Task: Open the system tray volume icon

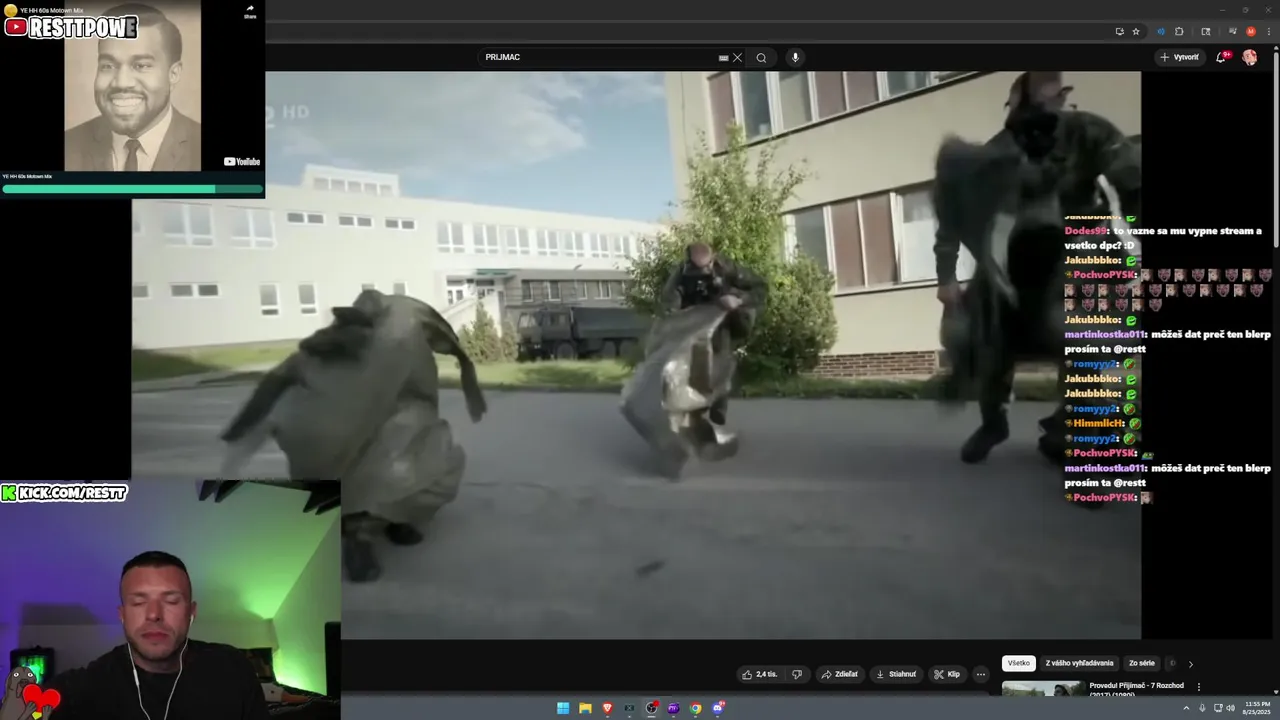Action: click(1229, 708)
